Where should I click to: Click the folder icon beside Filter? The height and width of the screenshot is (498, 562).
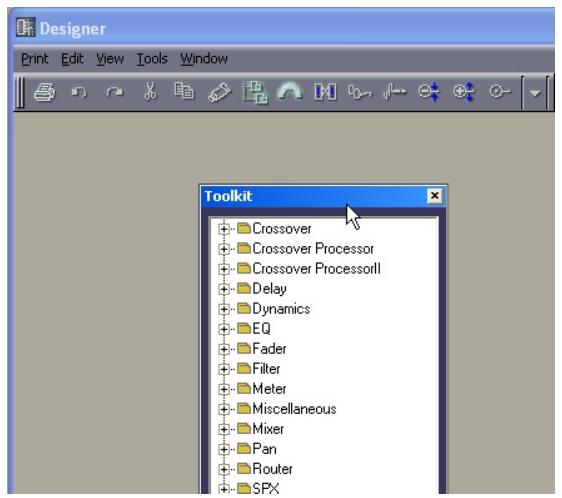(x=244, y=368)
